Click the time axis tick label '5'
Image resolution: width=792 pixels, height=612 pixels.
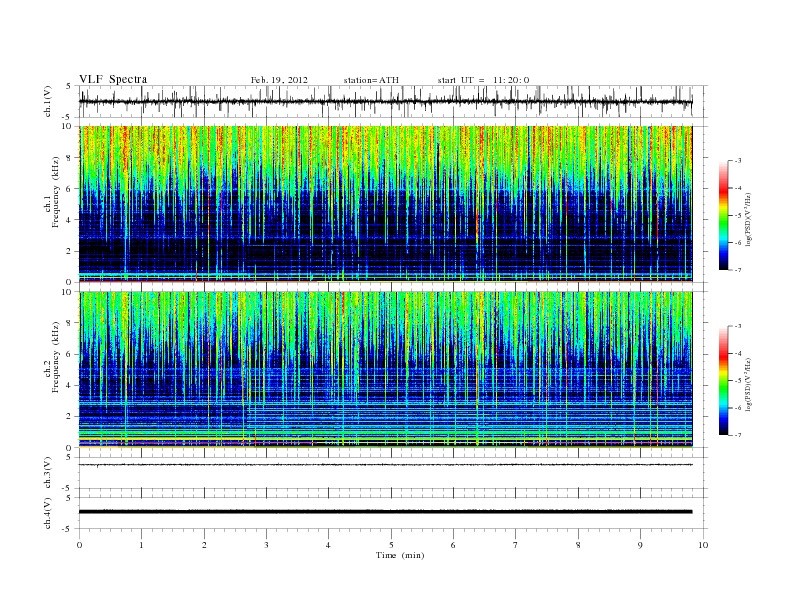tap(391, 545)
